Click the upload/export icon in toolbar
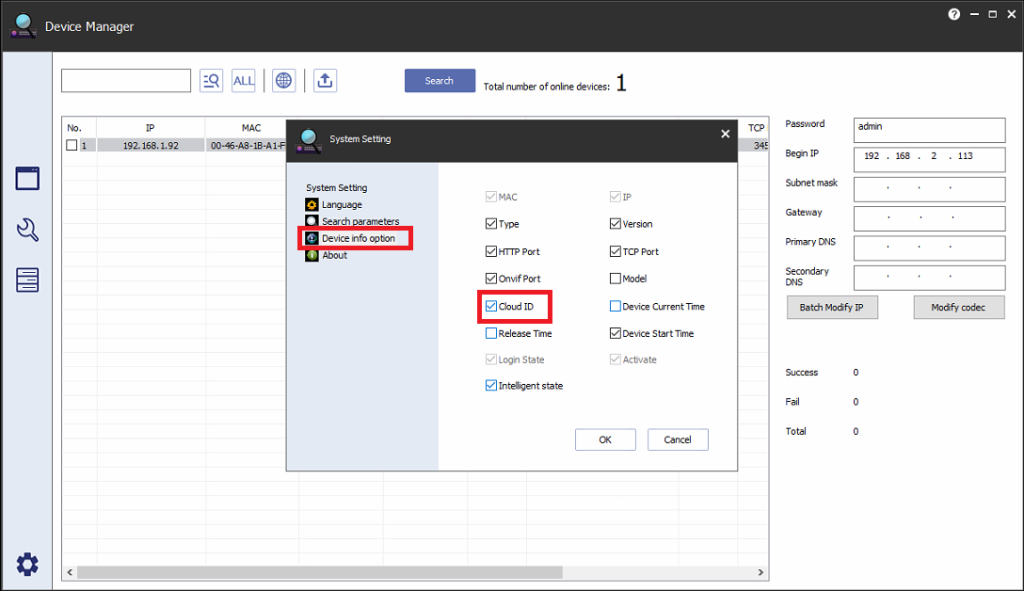 pyautogui.click(x=324, y=81)
